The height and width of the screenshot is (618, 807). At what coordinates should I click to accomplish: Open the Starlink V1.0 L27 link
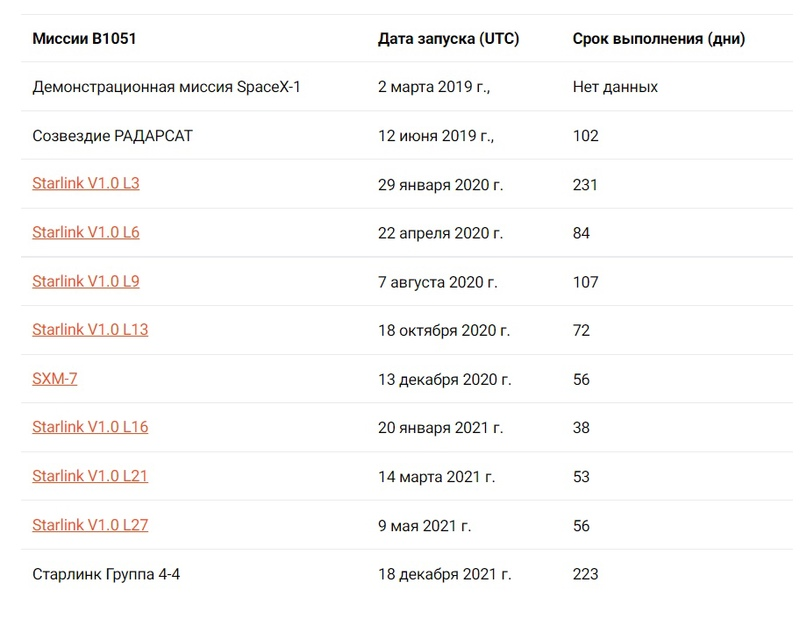(90, 526)
